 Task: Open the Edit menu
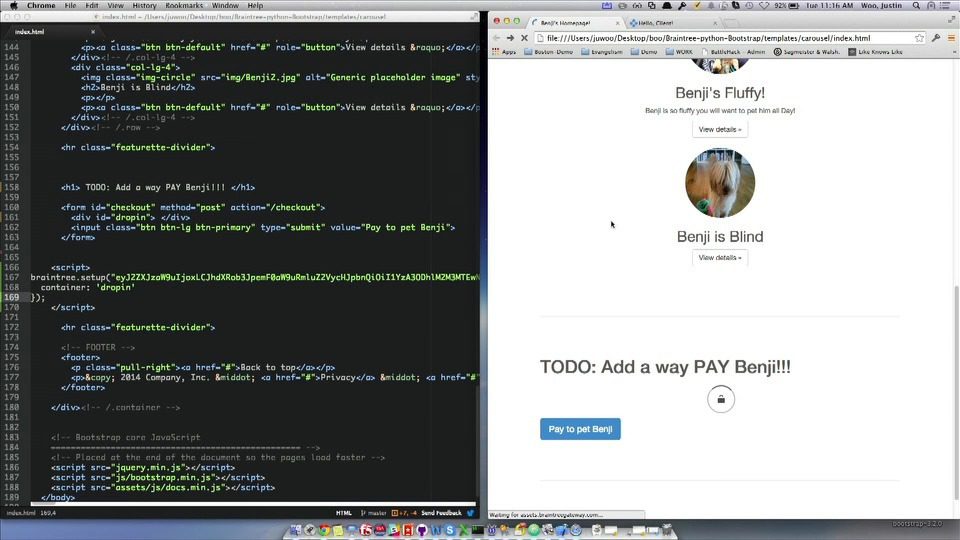pos(92,6)
